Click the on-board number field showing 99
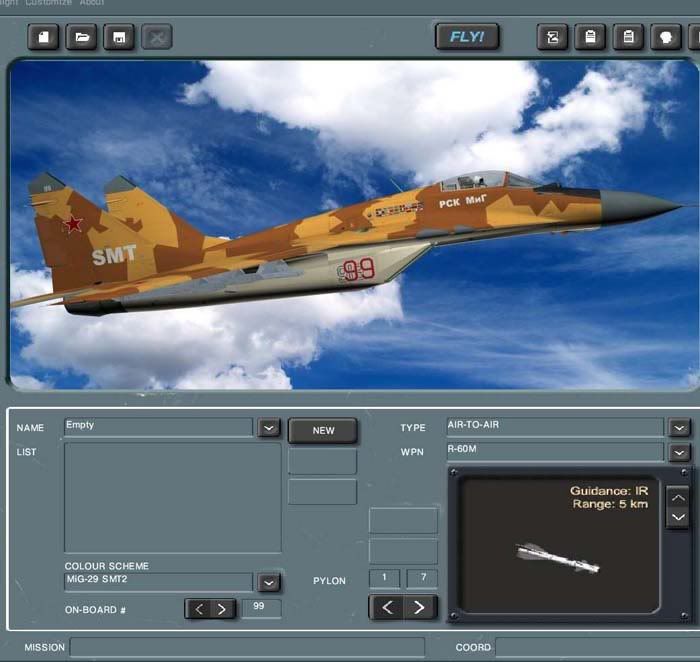Screen dimensions: 700x662 (x=261, y=608)
